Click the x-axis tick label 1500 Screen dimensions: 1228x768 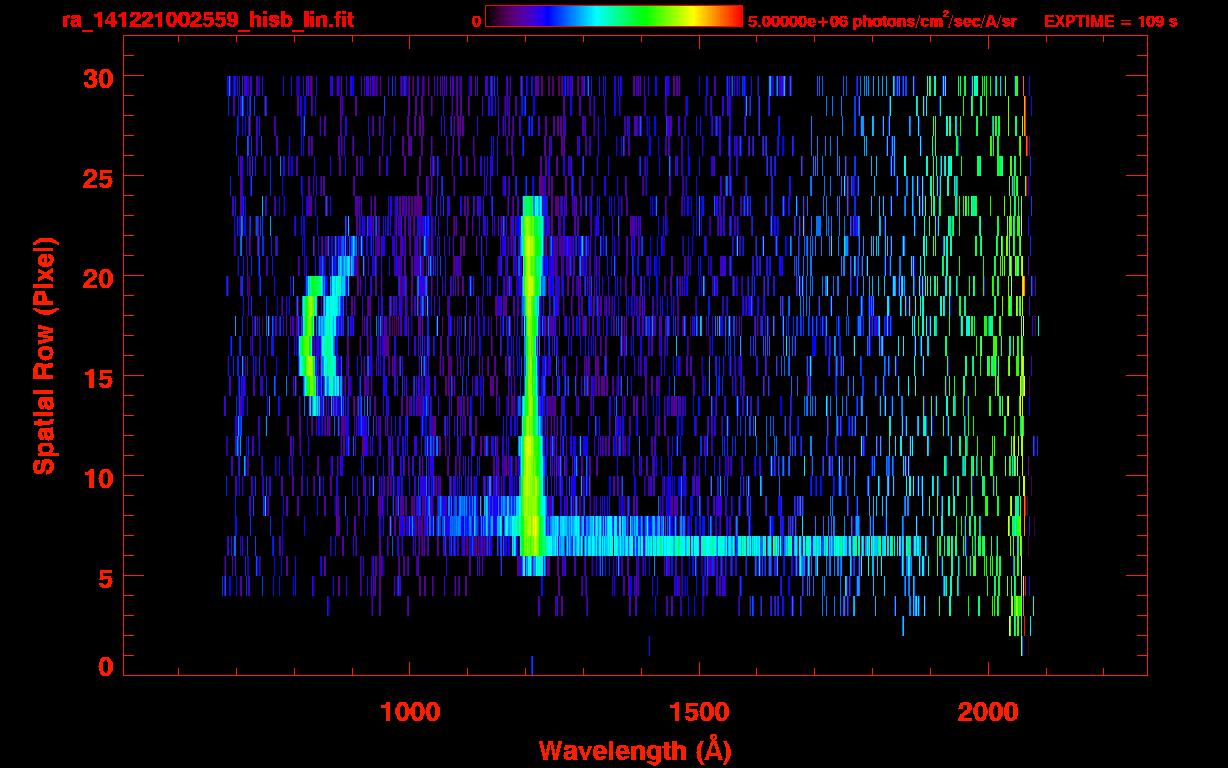coord(699,712)
